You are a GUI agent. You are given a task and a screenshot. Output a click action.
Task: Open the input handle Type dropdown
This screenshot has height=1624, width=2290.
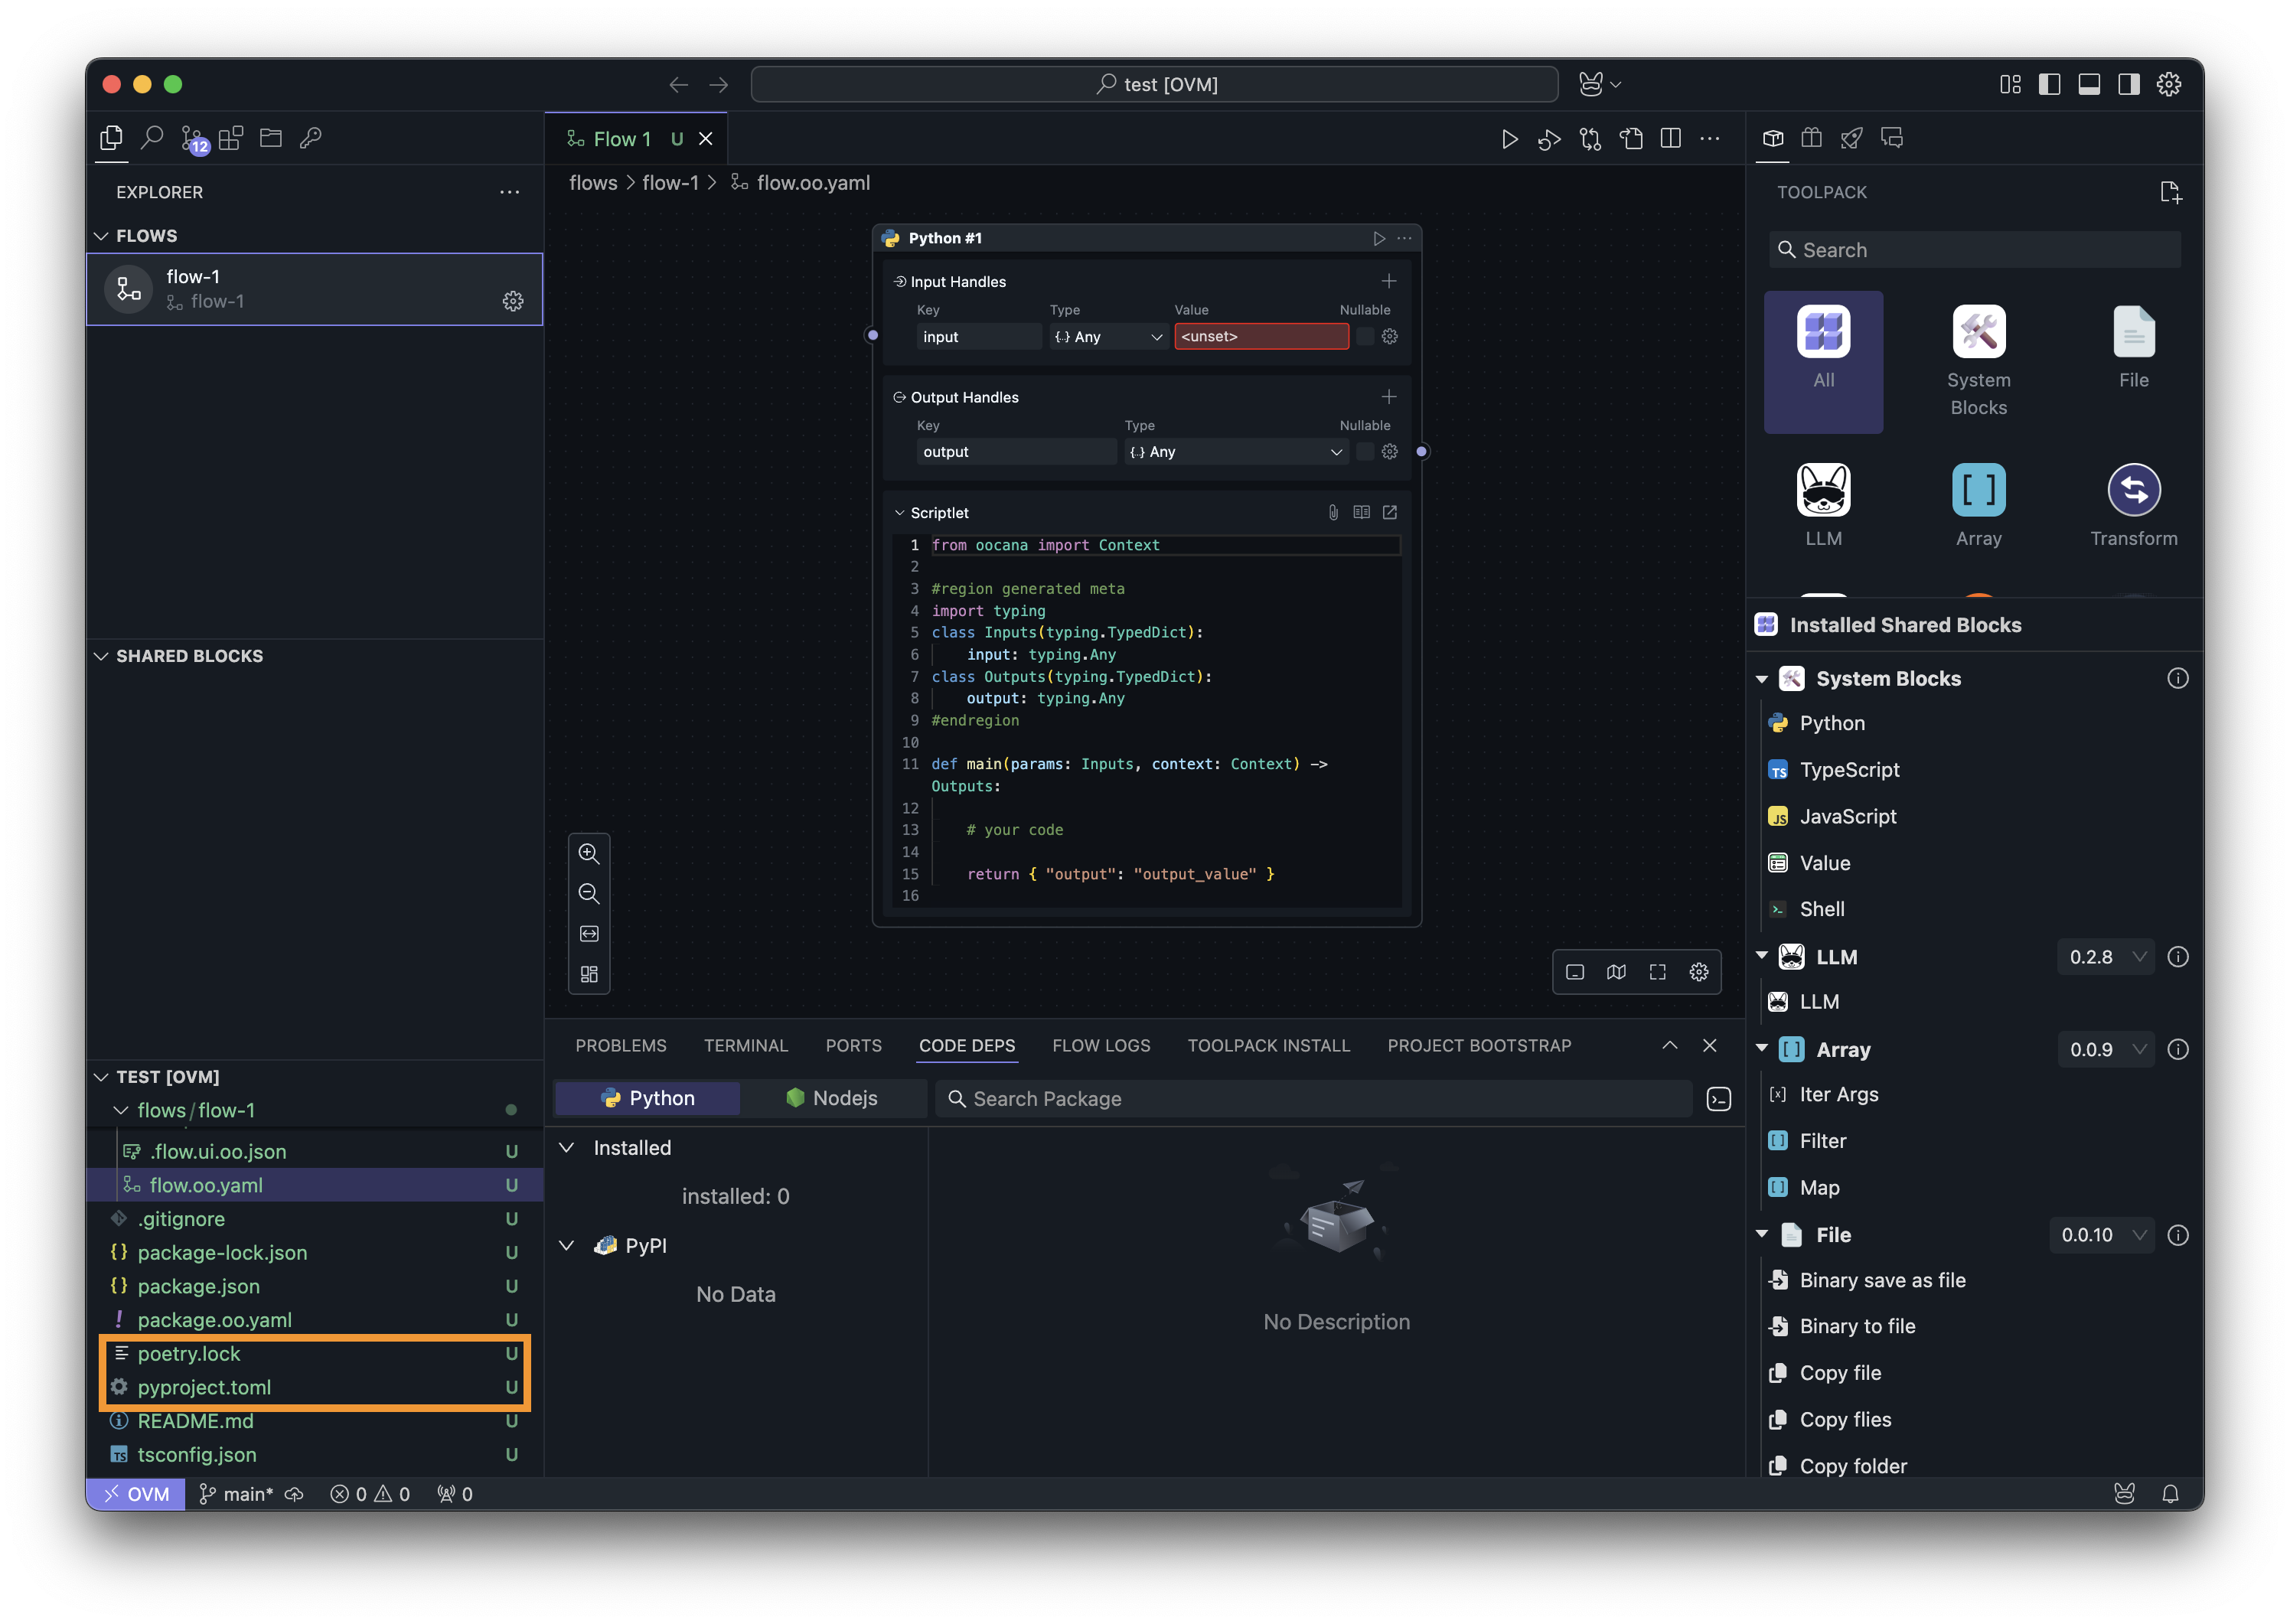point(1107,337)
